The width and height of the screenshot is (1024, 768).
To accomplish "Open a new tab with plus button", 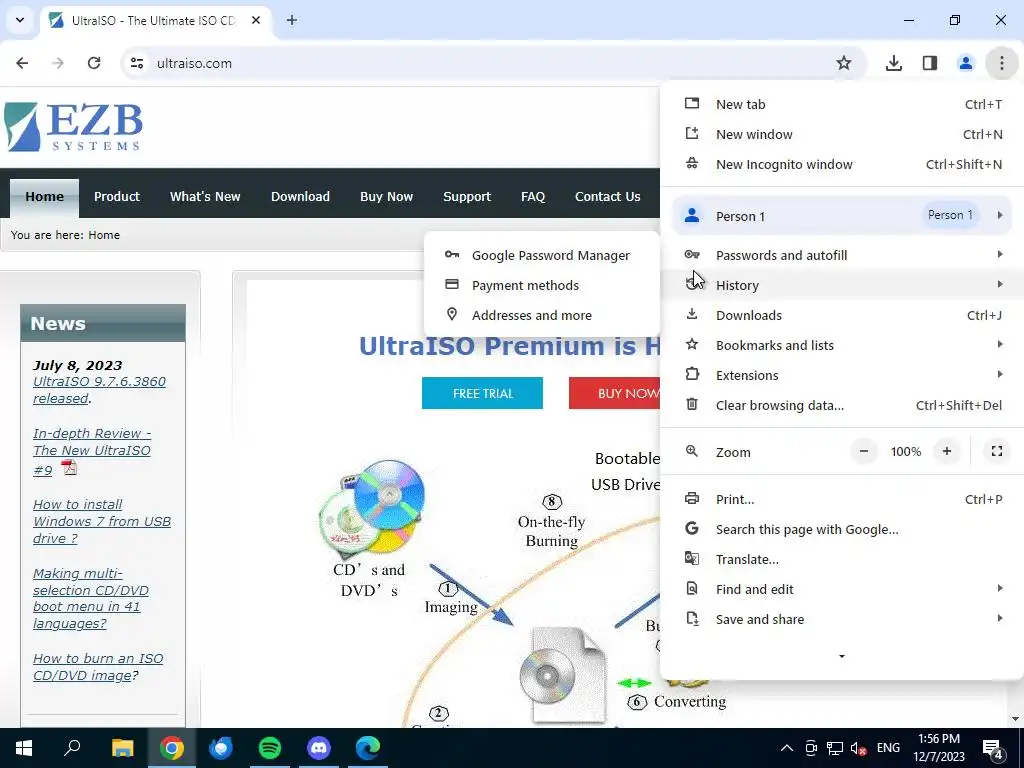I will pyautogui.click(x=292, y=20).
